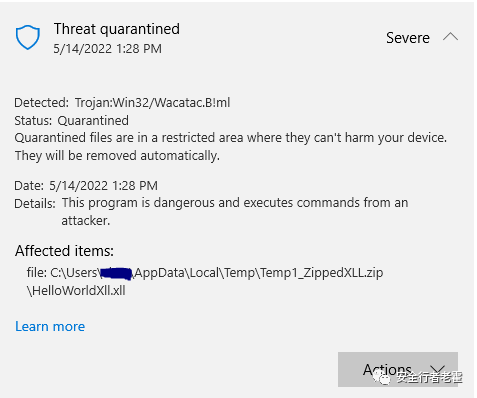Screen dimensions: 477x398
Task: Click the Date: 5/14/2022 1:28 PM row
Action: point(86,186)
